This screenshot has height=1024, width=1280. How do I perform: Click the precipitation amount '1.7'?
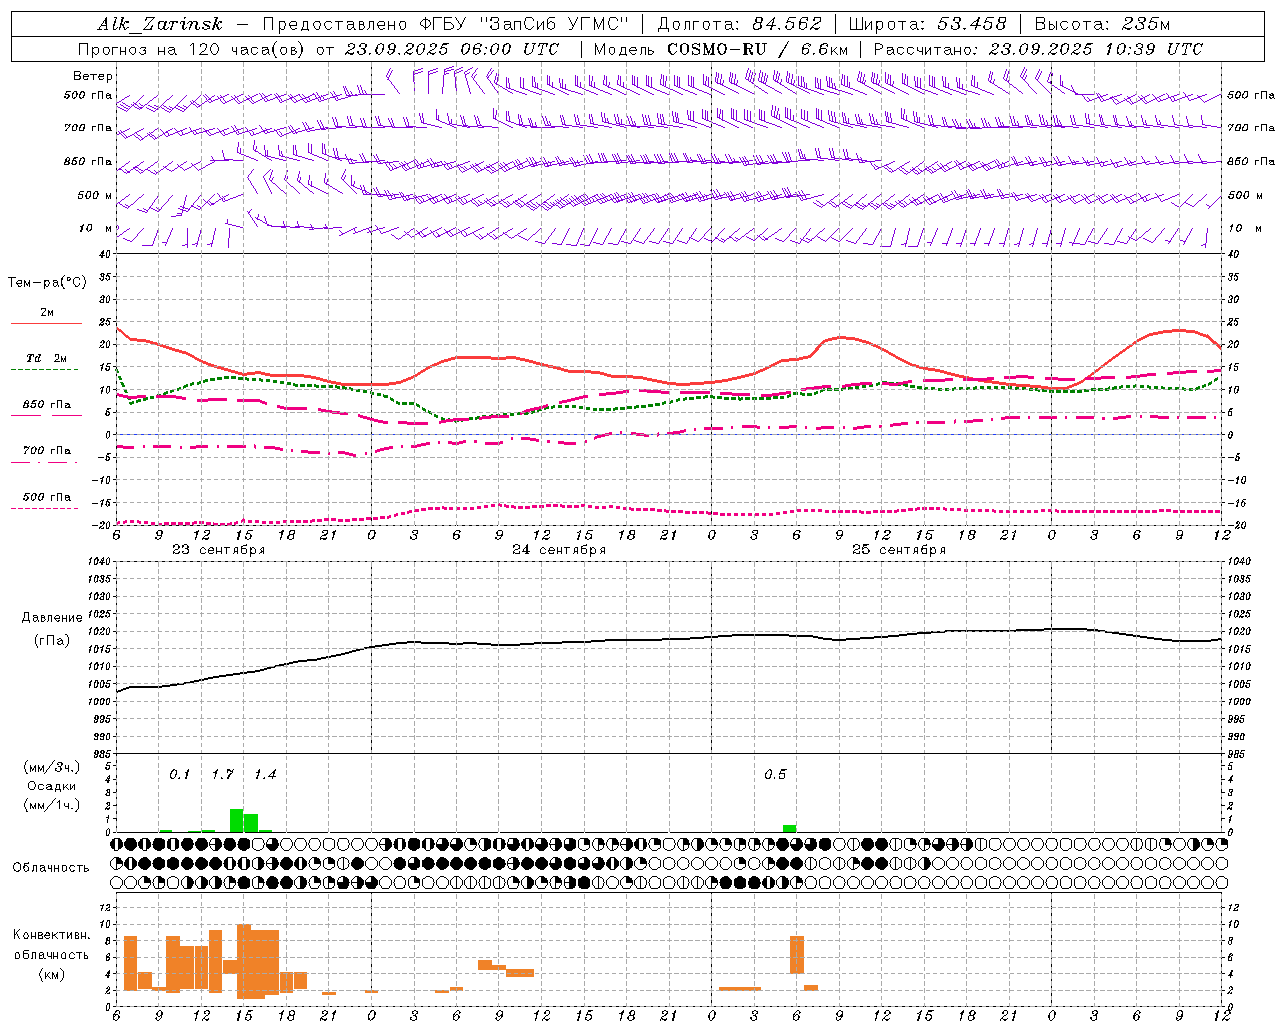pos(223,775)
